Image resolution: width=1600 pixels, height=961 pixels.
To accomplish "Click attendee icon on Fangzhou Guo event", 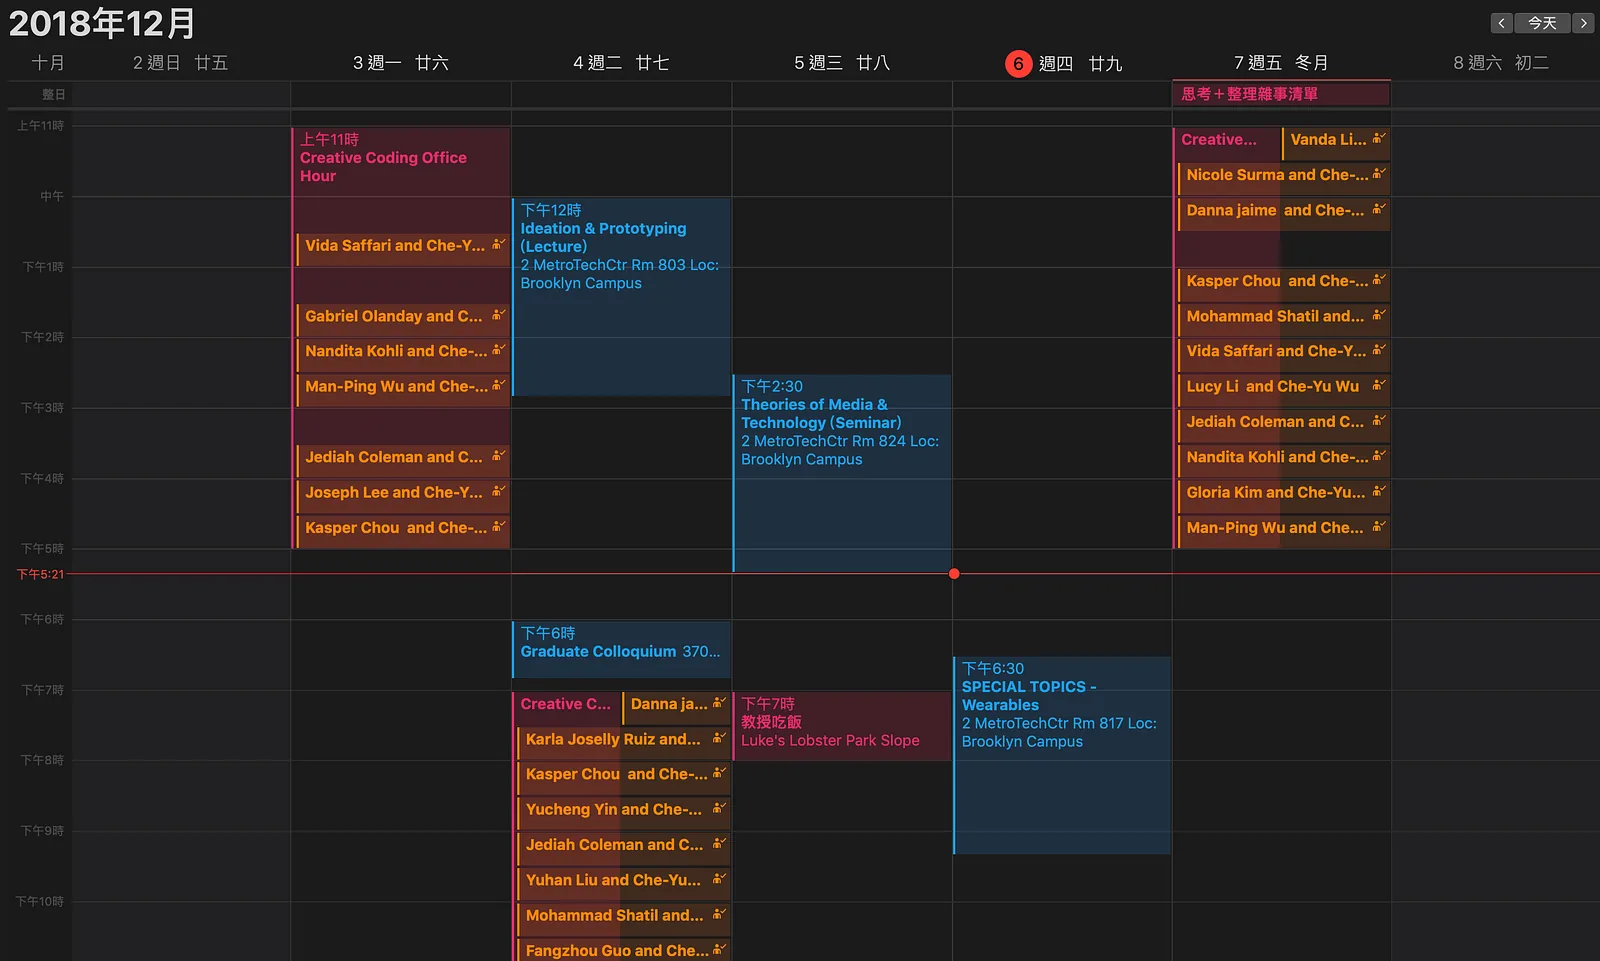I will click(x=719, y=949).
